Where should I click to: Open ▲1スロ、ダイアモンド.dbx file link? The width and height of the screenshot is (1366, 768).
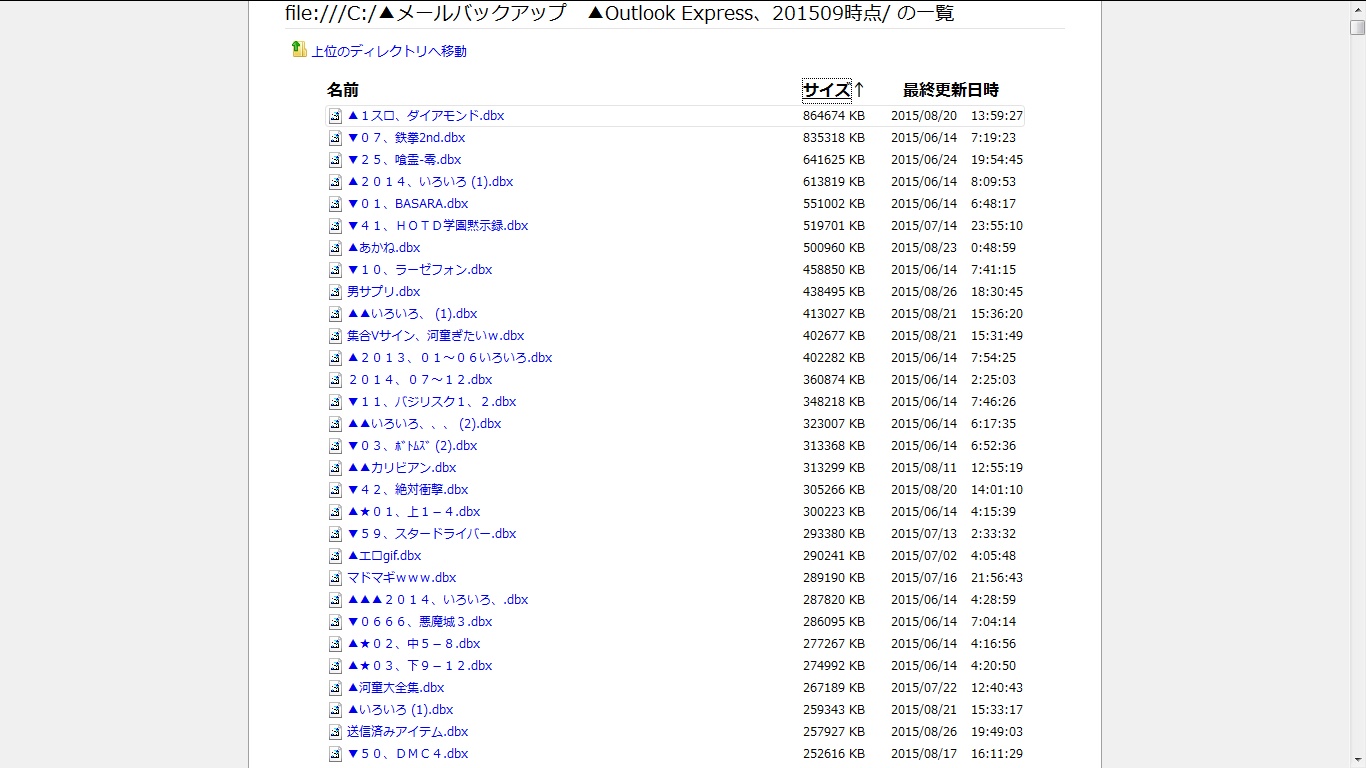pyautogui.click(x=425, y=116)
